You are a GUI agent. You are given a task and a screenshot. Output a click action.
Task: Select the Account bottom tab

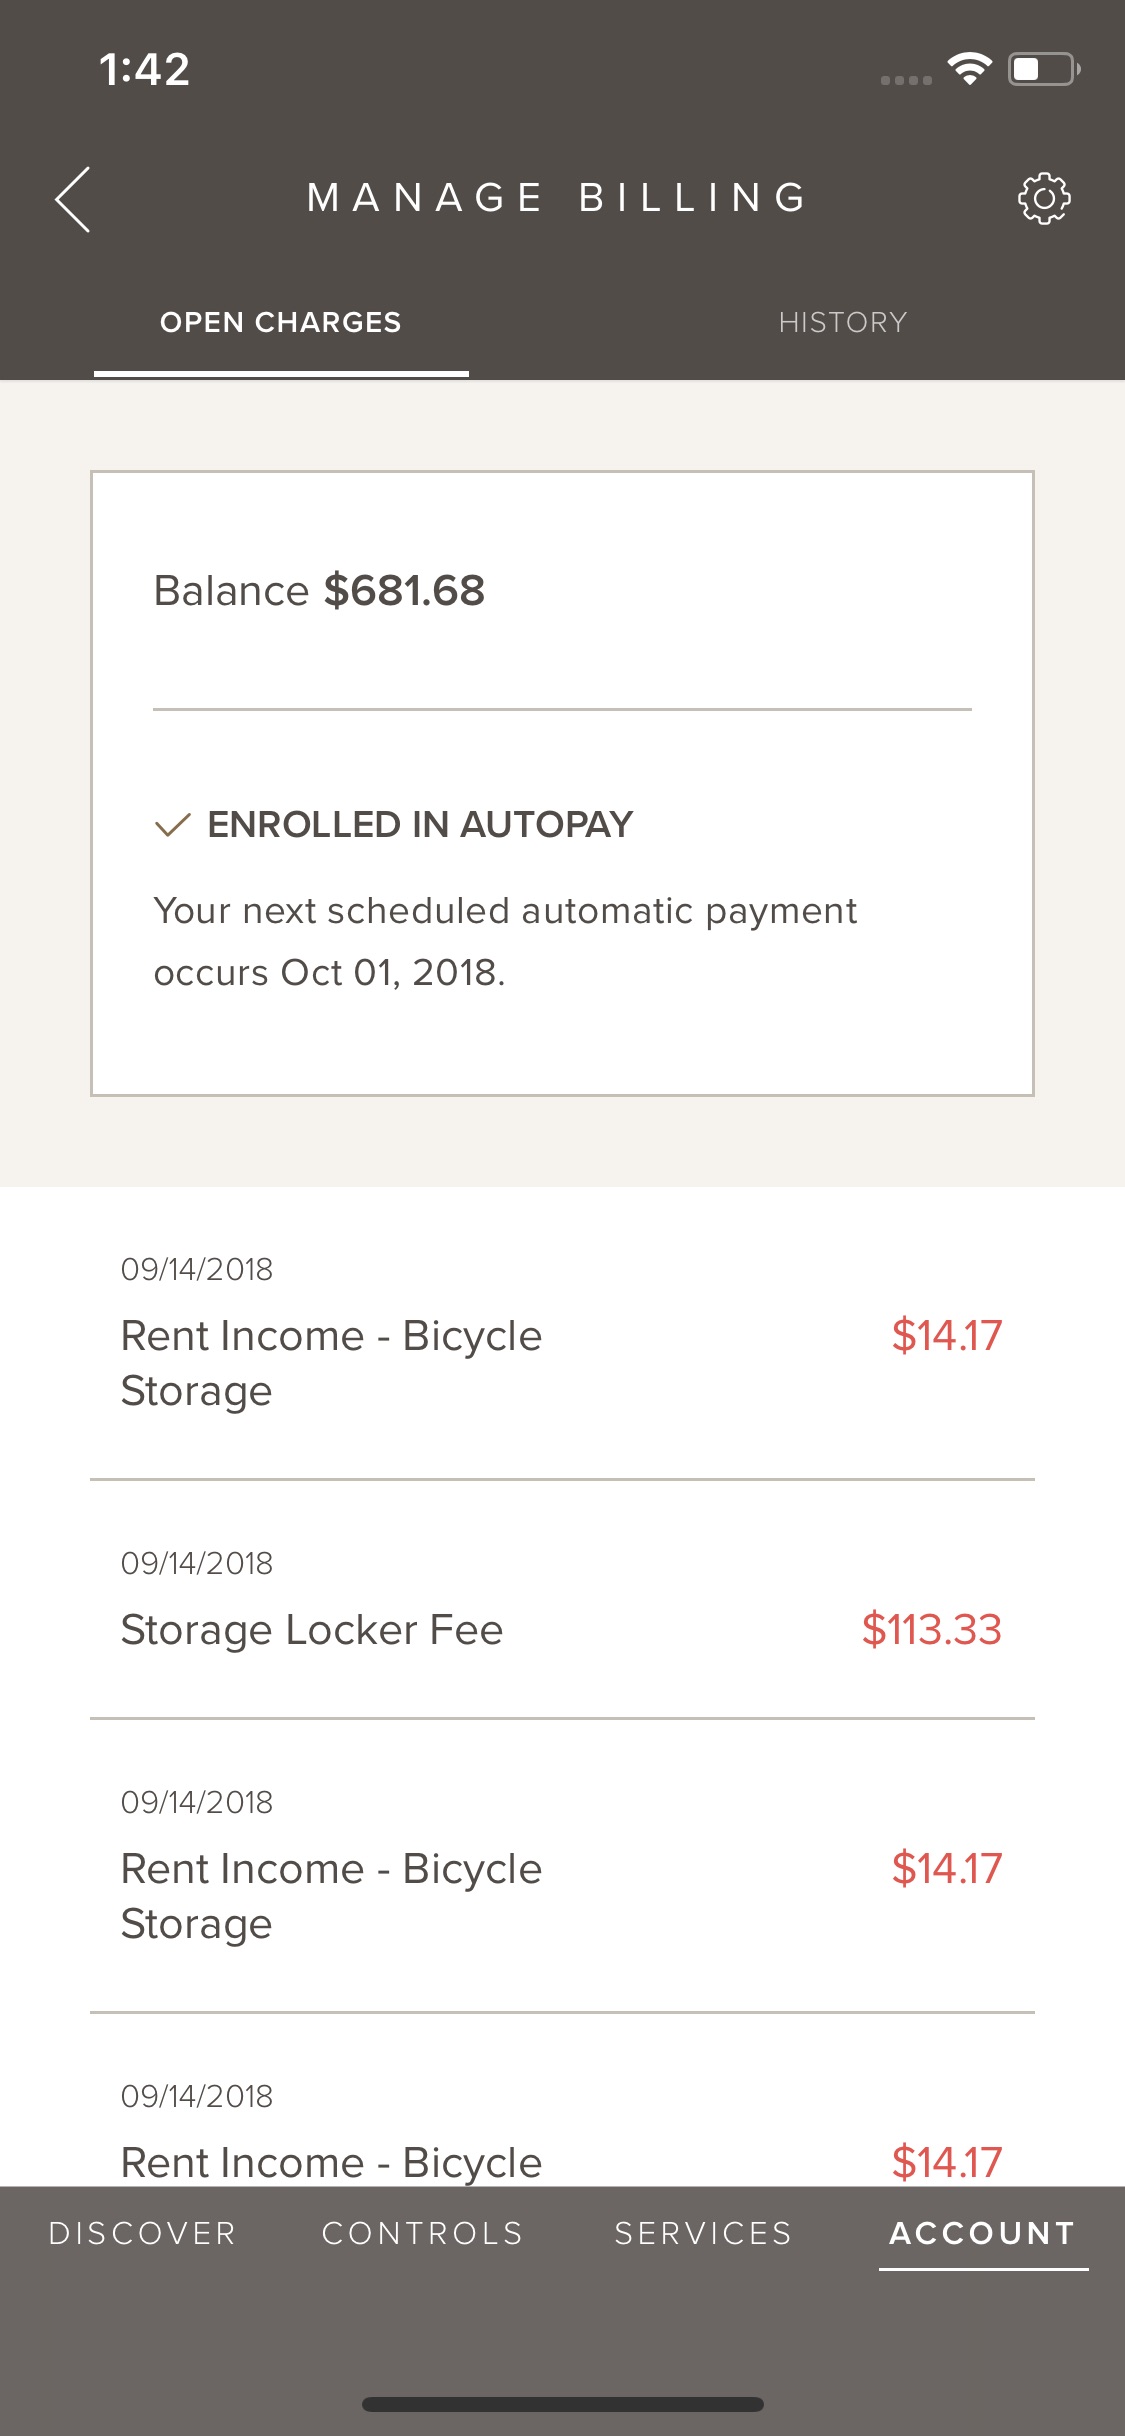click(983, 2233)
